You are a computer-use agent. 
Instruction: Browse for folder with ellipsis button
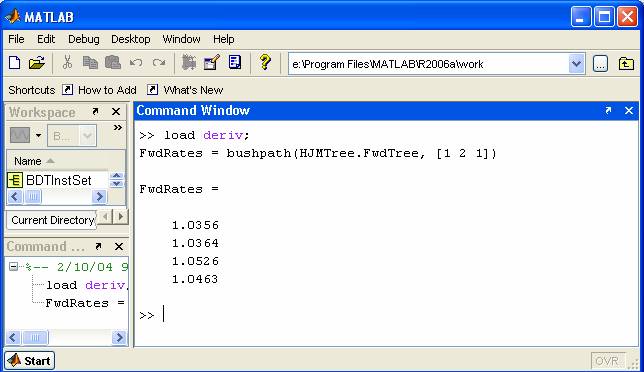tap(600, 64)
